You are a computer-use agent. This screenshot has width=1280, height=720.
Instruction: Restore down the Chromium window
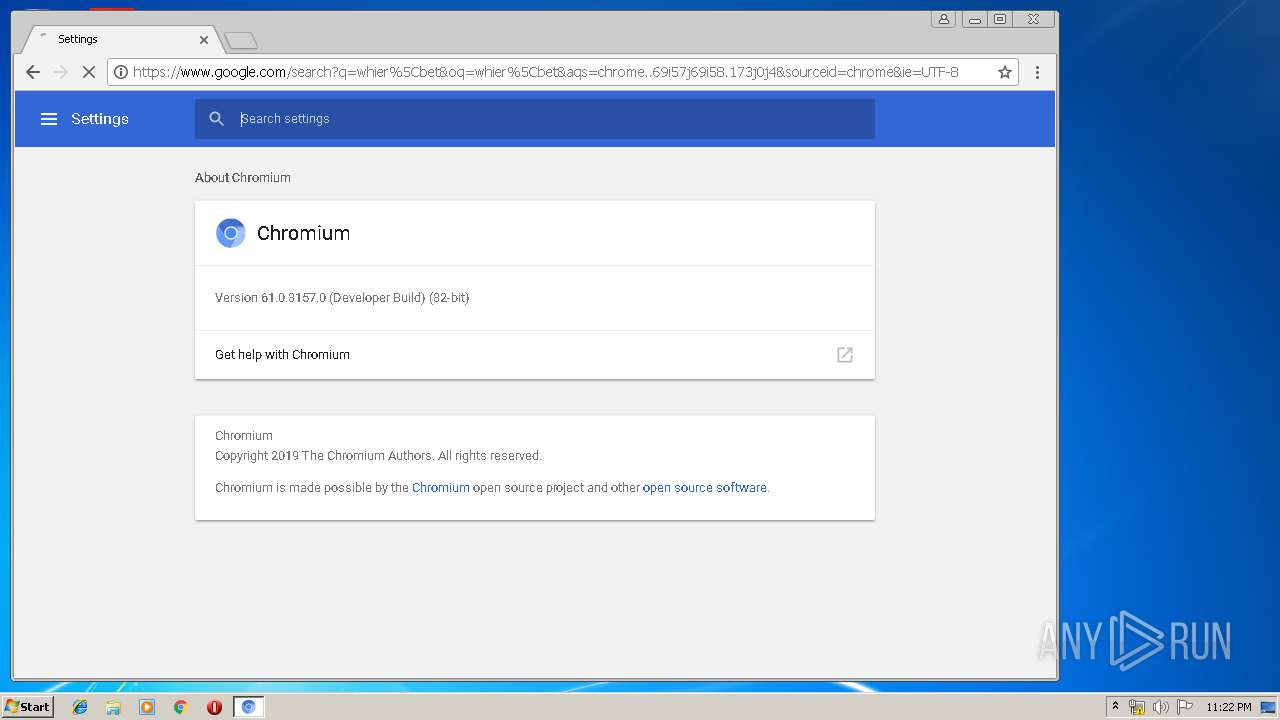click(1000, 19)
